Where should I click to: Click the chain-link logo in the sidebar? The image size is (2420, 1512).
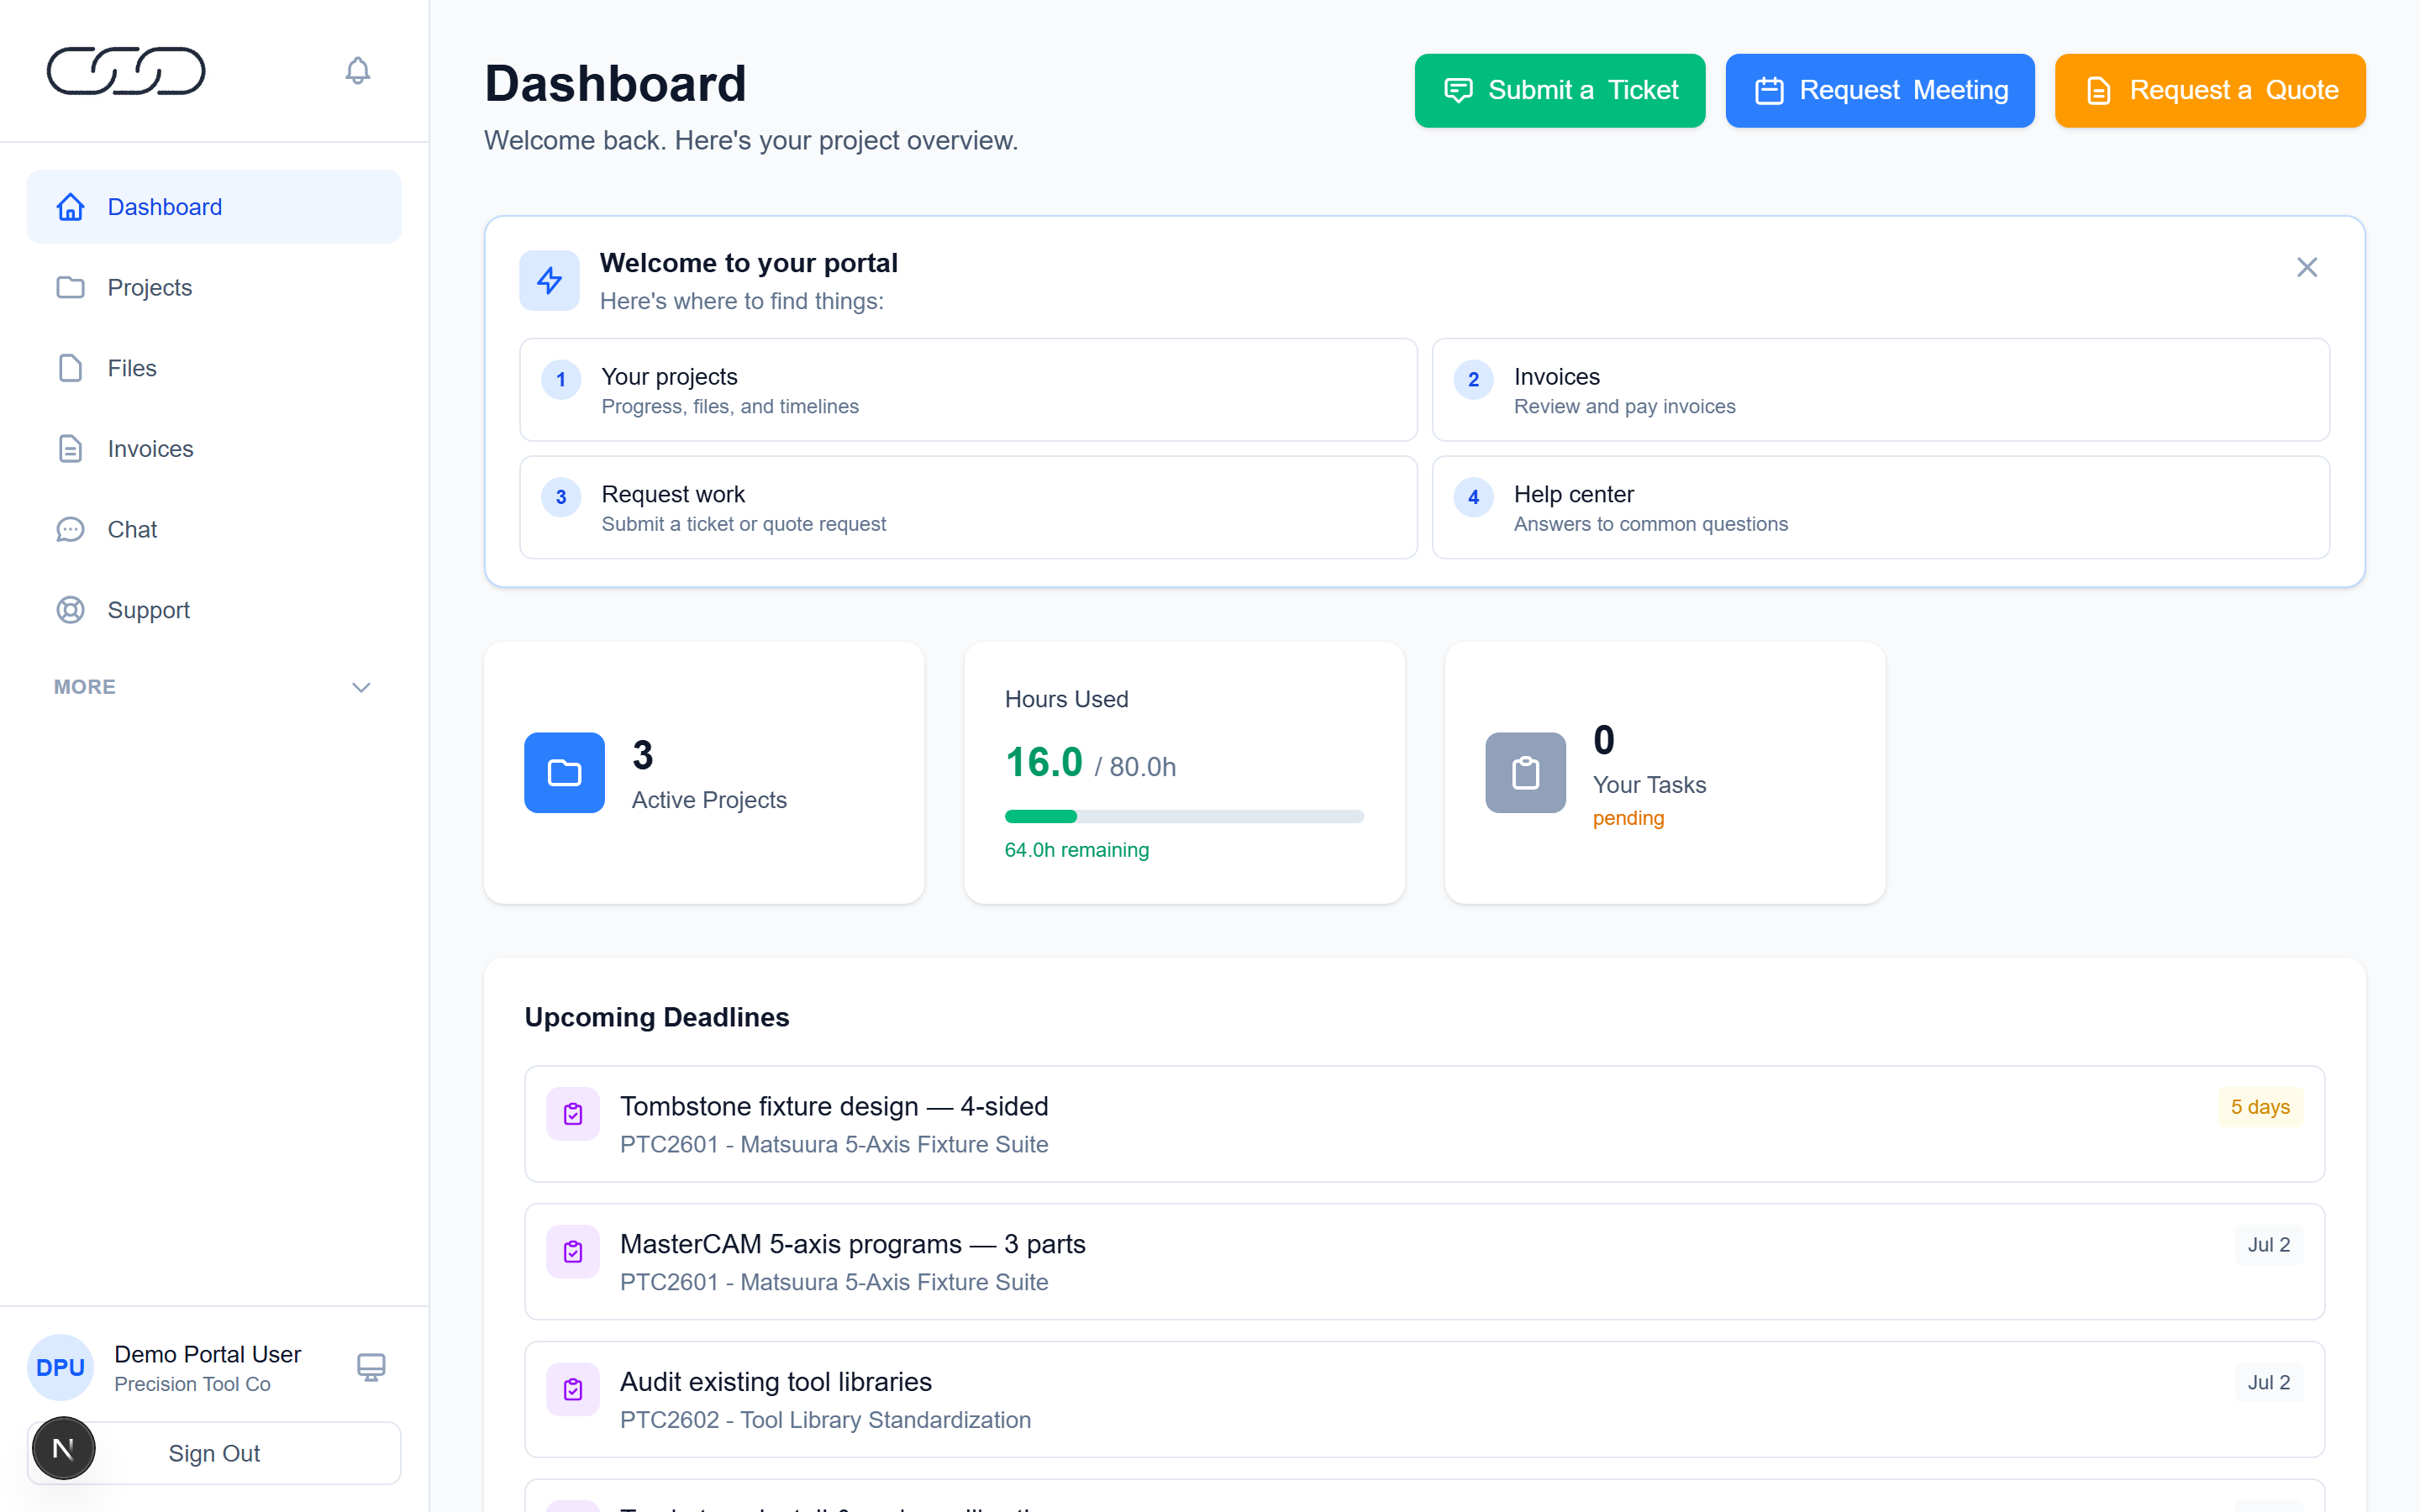coord(126,71)
